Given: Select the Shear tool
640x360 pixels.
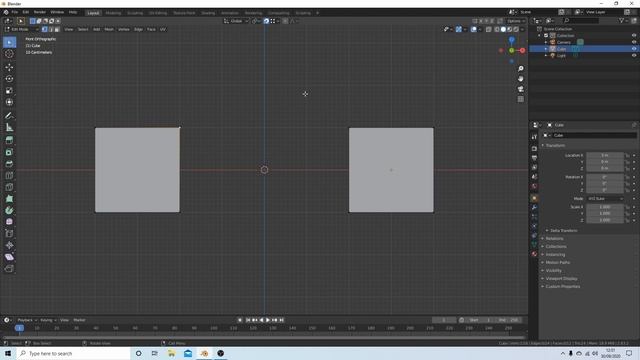Looking at the screenshot, I should (9, 257).
